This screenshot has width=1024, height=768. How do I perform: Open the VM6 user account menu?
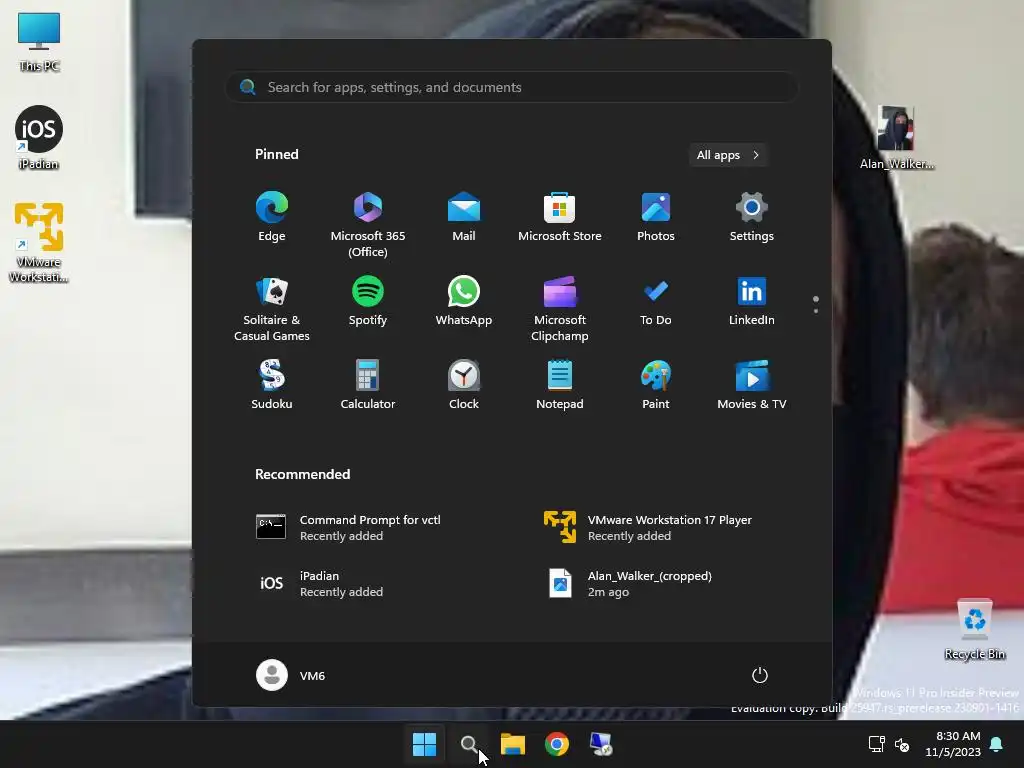tap(291, 675)
